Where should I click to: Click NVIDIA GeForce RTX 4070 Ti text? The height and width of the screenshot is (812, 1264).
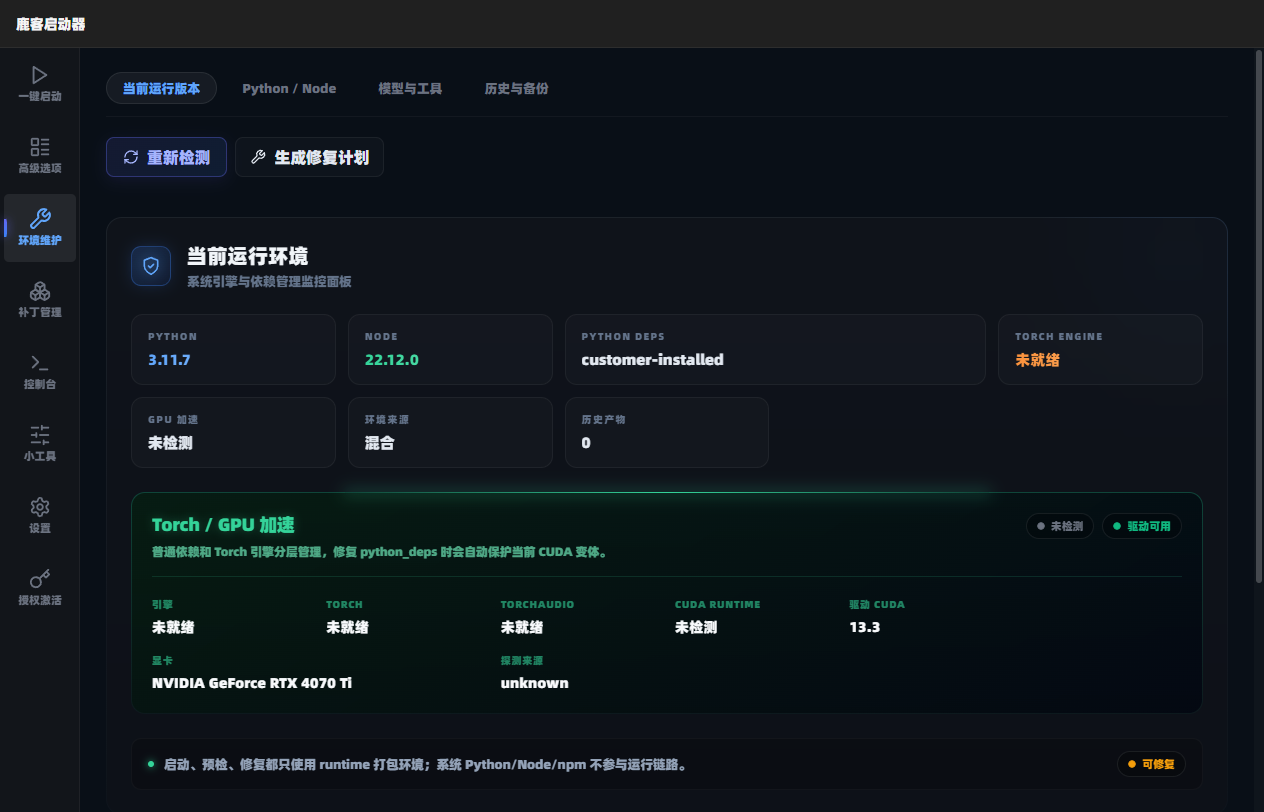click(252, 683)
